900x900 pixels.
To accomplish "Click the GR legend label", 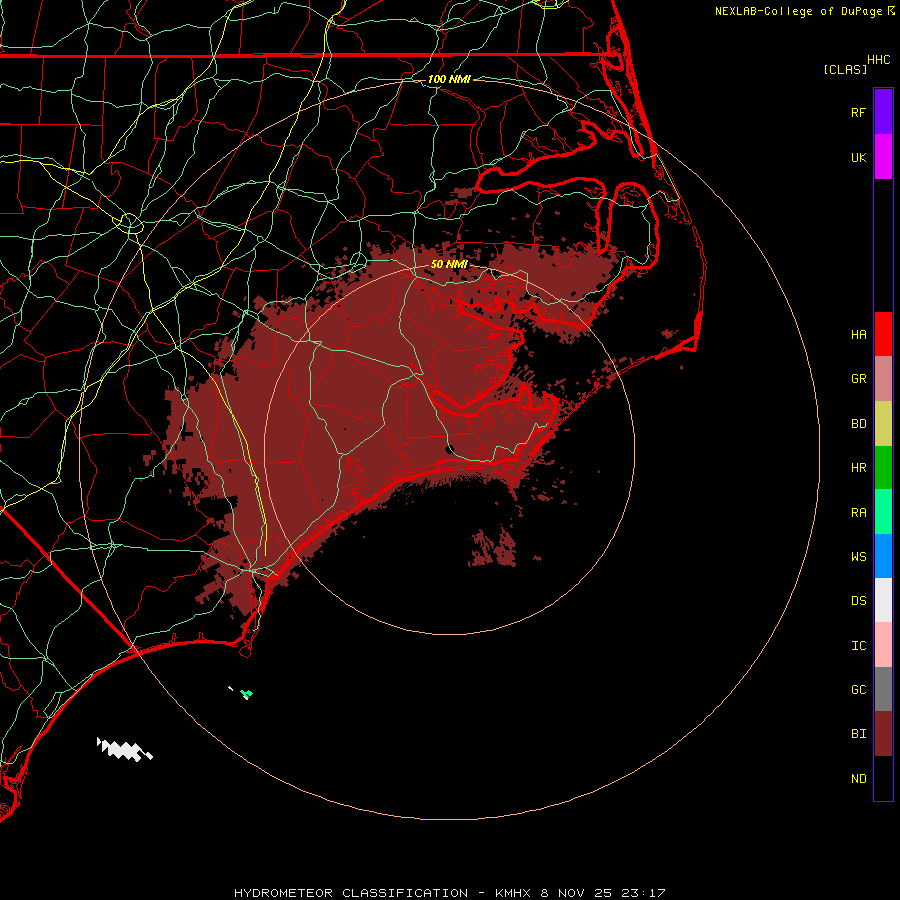I will (858, 379).
